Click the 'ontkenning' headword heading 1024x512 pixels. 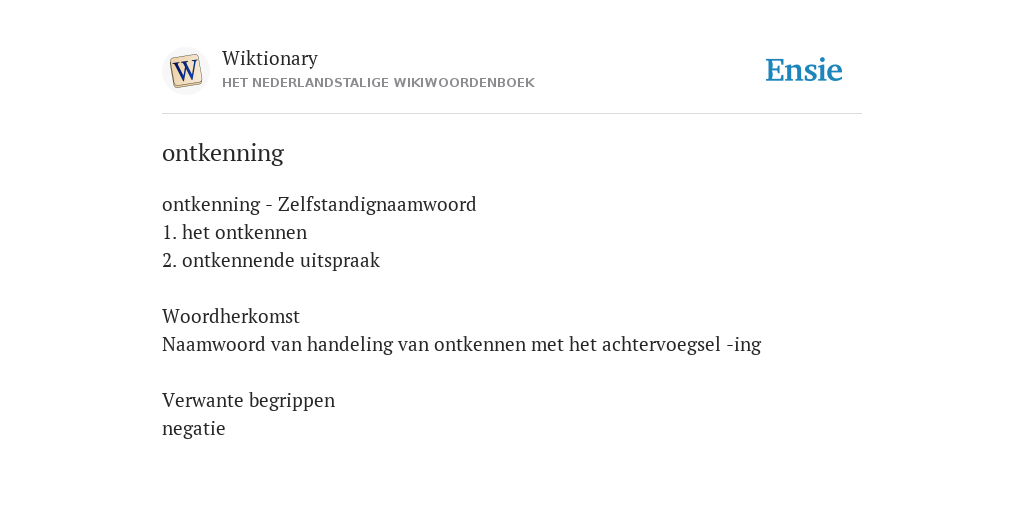[x=223, y=153]
